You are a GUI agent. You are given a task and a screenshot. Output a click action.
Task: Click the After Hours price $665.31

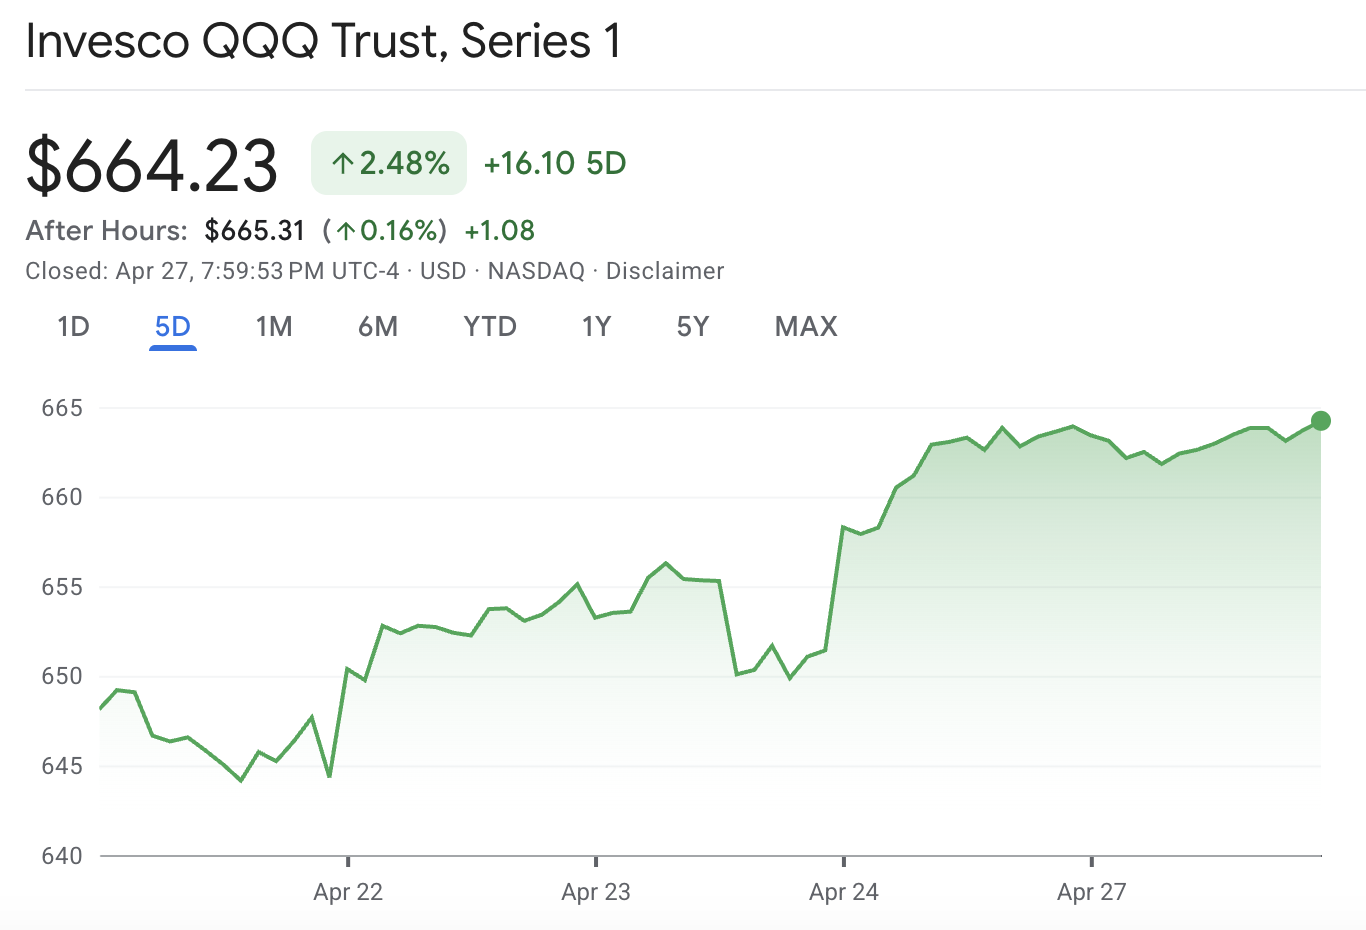pyautogui.click(x=254, y=230)
